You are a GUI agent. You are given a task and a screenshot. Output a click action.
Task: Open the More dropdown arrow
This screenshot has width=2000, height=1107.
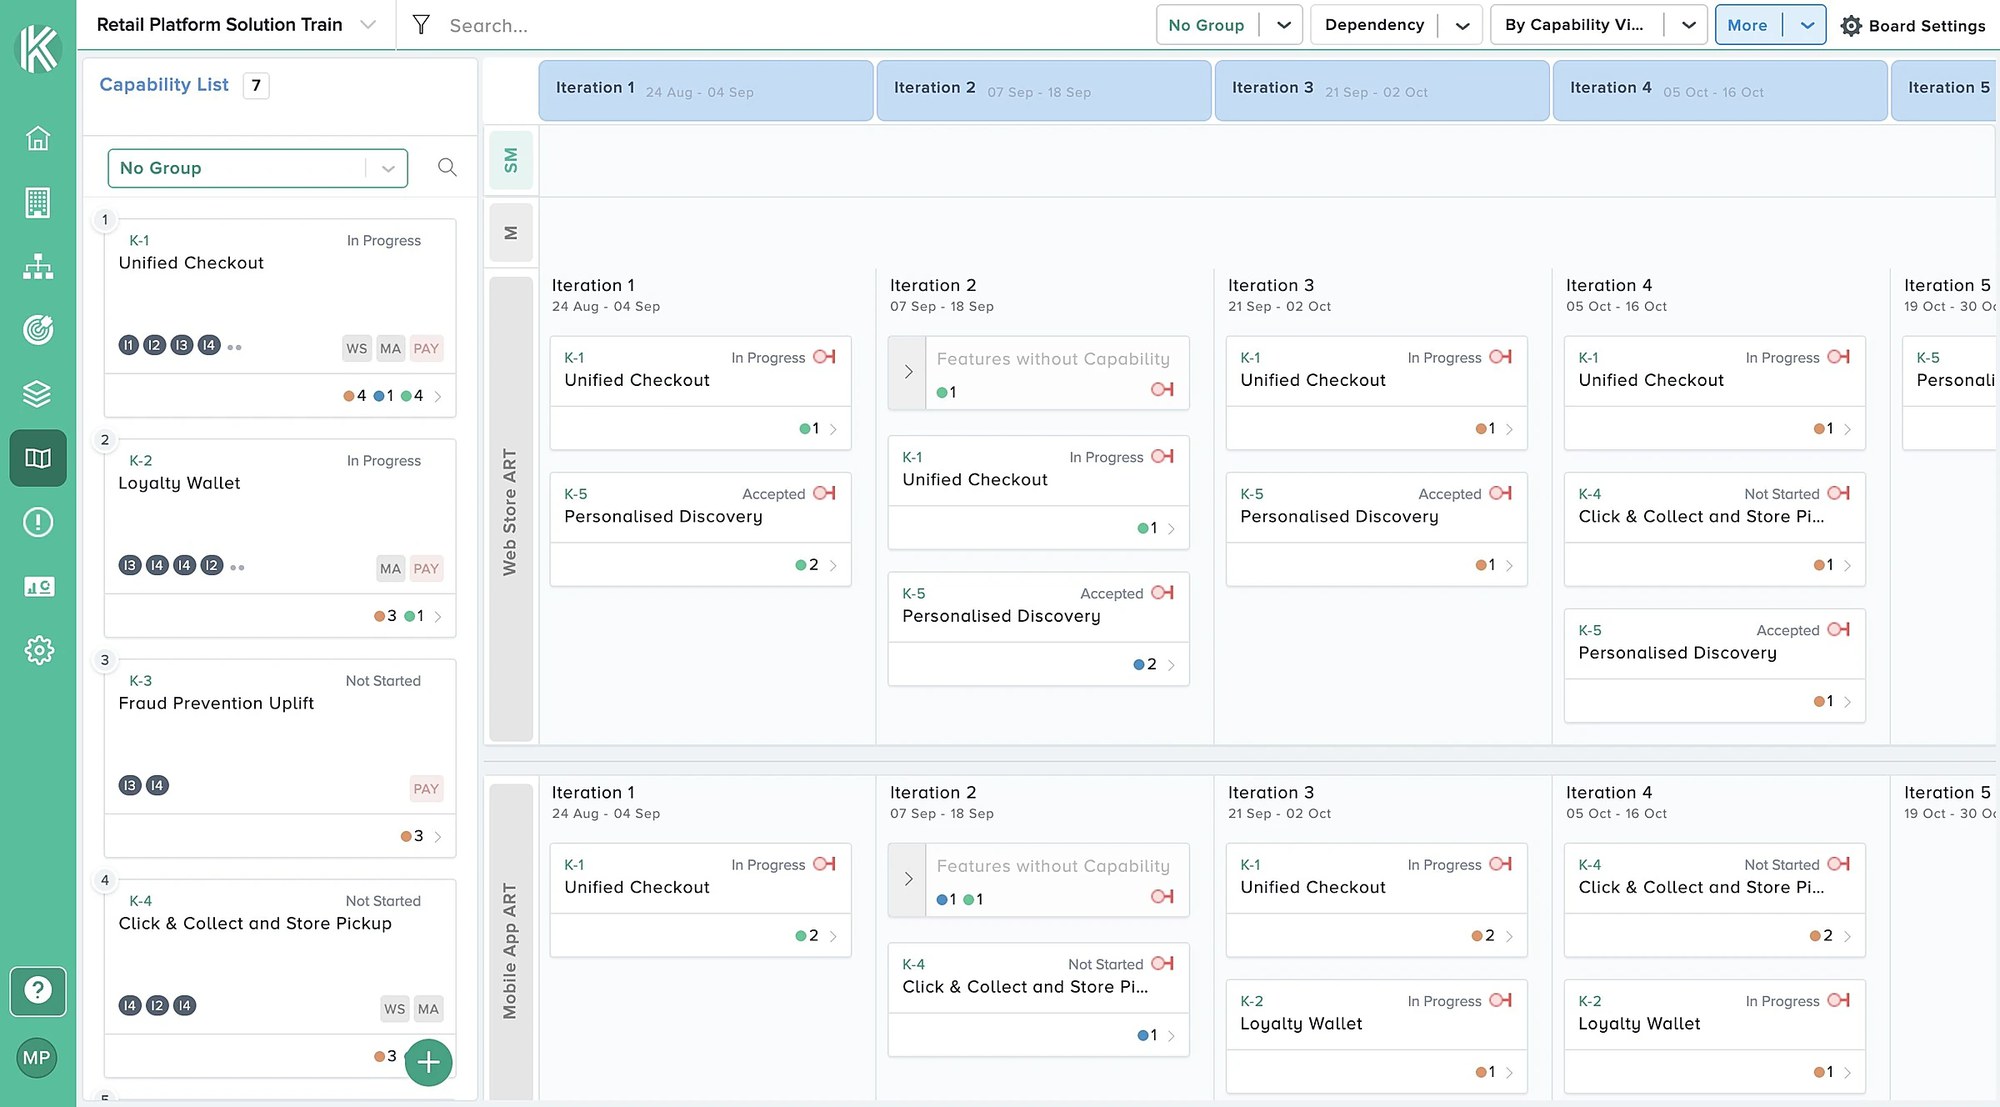[1806, 25]
